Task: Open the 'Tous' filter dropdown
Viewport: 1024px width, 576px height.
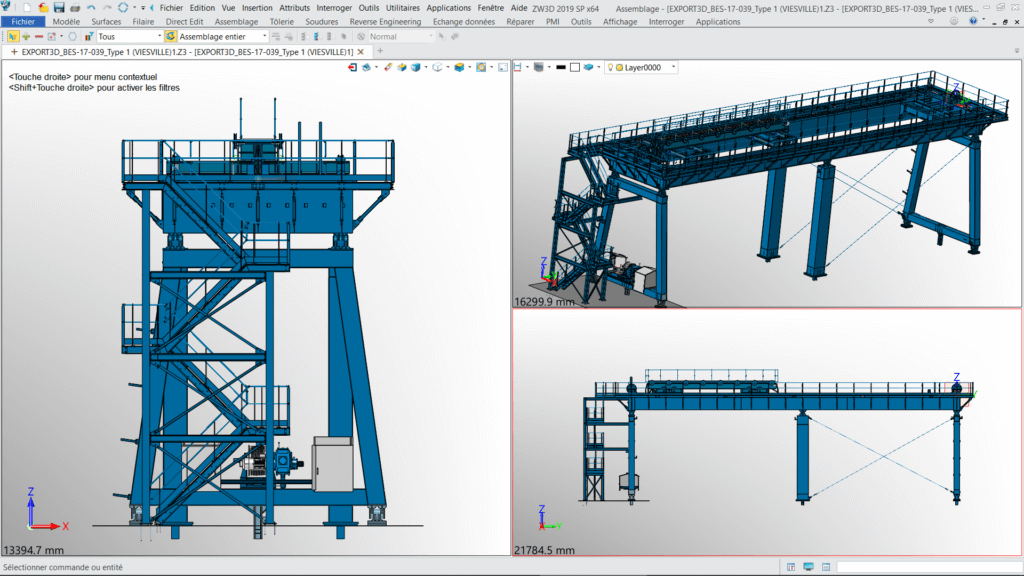Action: pyautogui.click(x=158, y=36)
